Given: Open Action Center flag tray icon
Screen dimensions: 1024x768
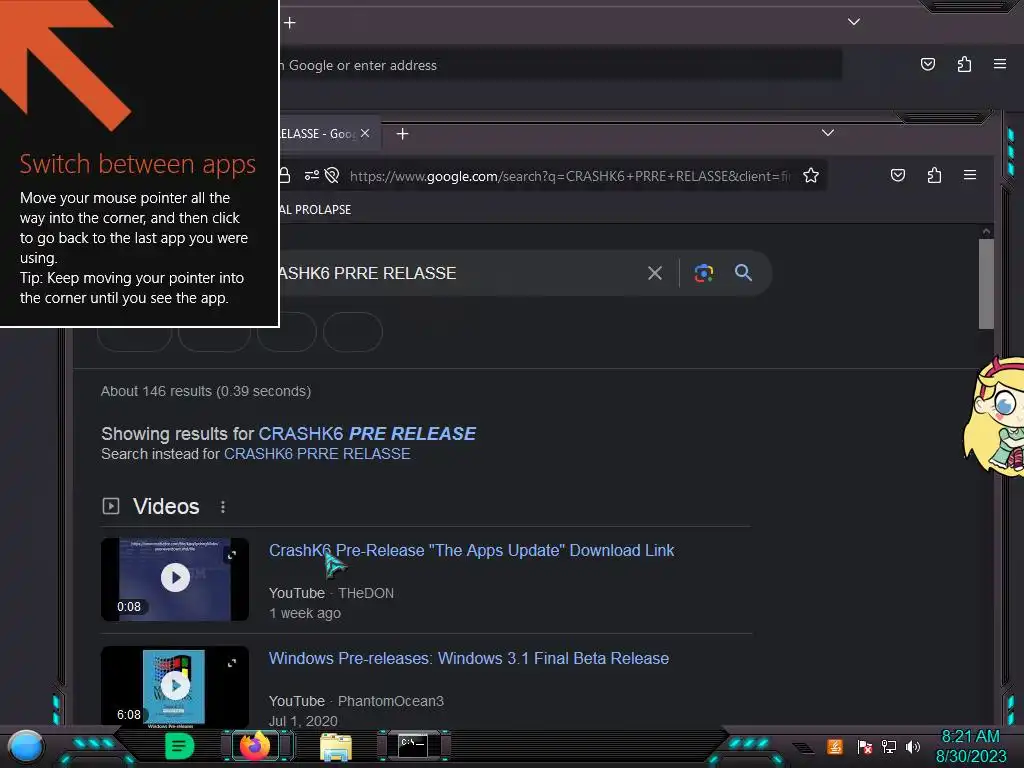Looking at the screenshot, I should (864, 746).
